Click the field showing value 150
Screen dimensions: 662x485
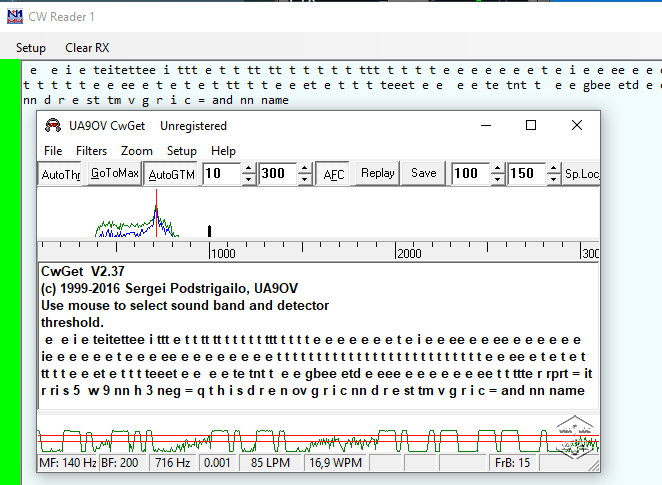pyautogui.click(x=527, y=173)
